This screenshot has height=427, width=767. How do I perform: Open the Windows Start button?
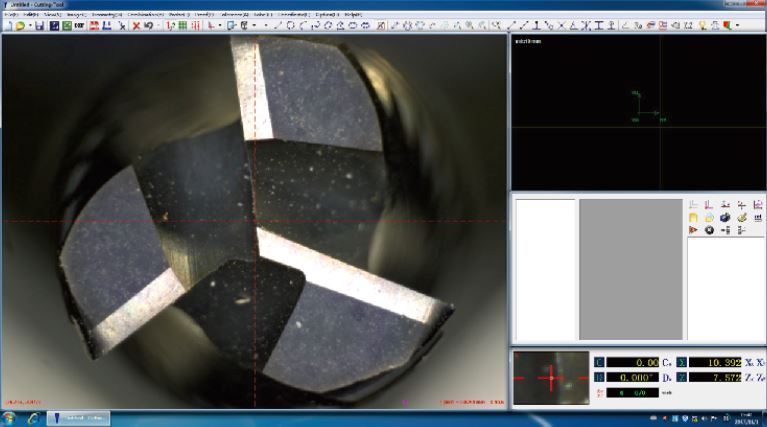[x=12, y=417]
